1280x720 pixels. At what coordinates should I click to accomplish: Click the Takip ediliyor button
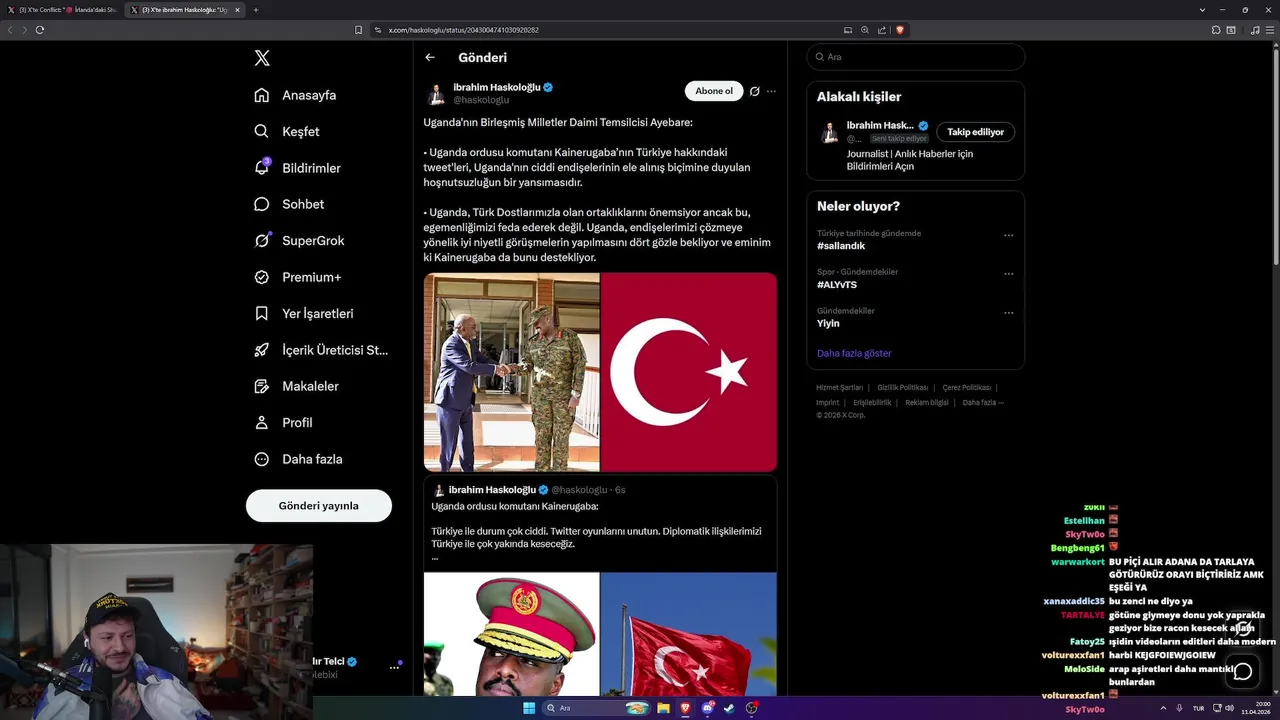(x=976, y=132)
